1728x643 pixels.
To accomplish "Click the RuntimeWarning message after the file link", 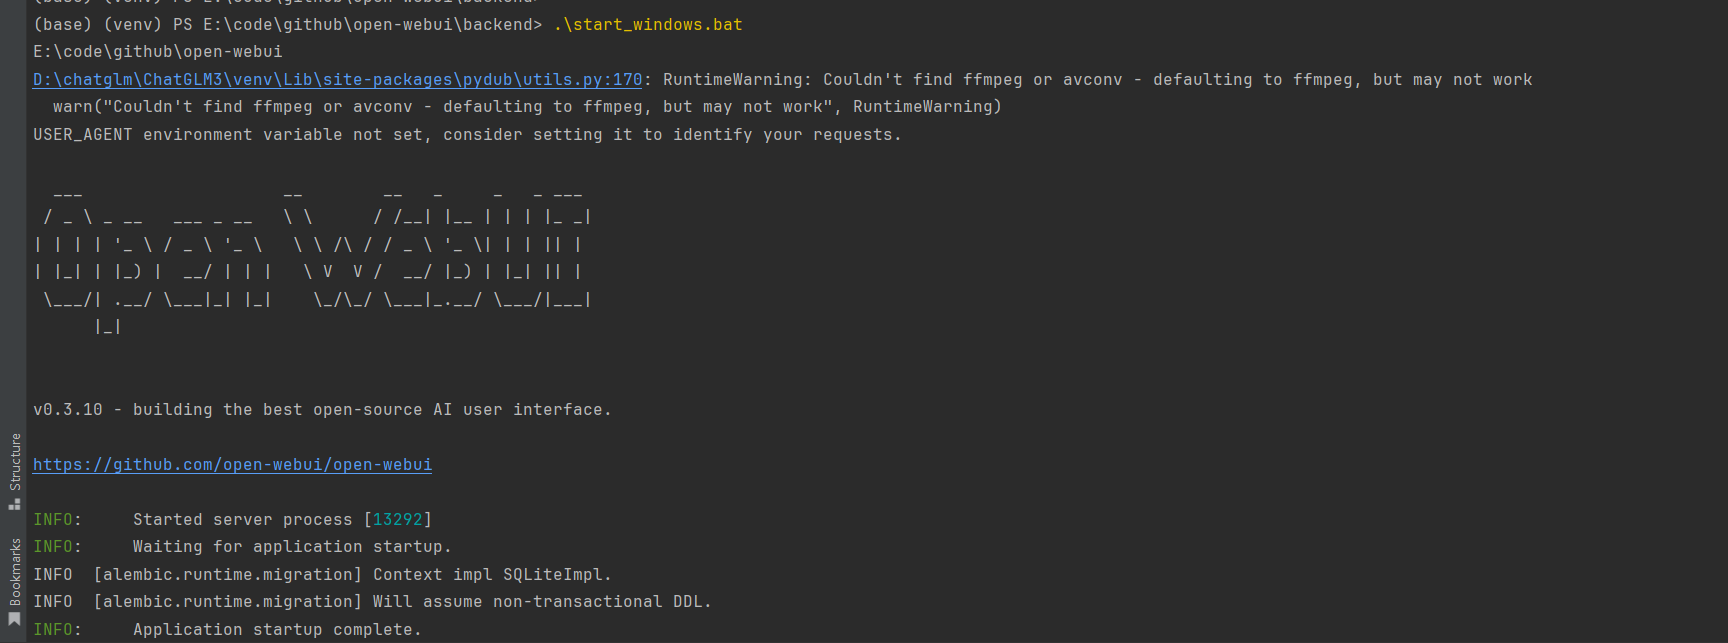I will pos(1097,80).
